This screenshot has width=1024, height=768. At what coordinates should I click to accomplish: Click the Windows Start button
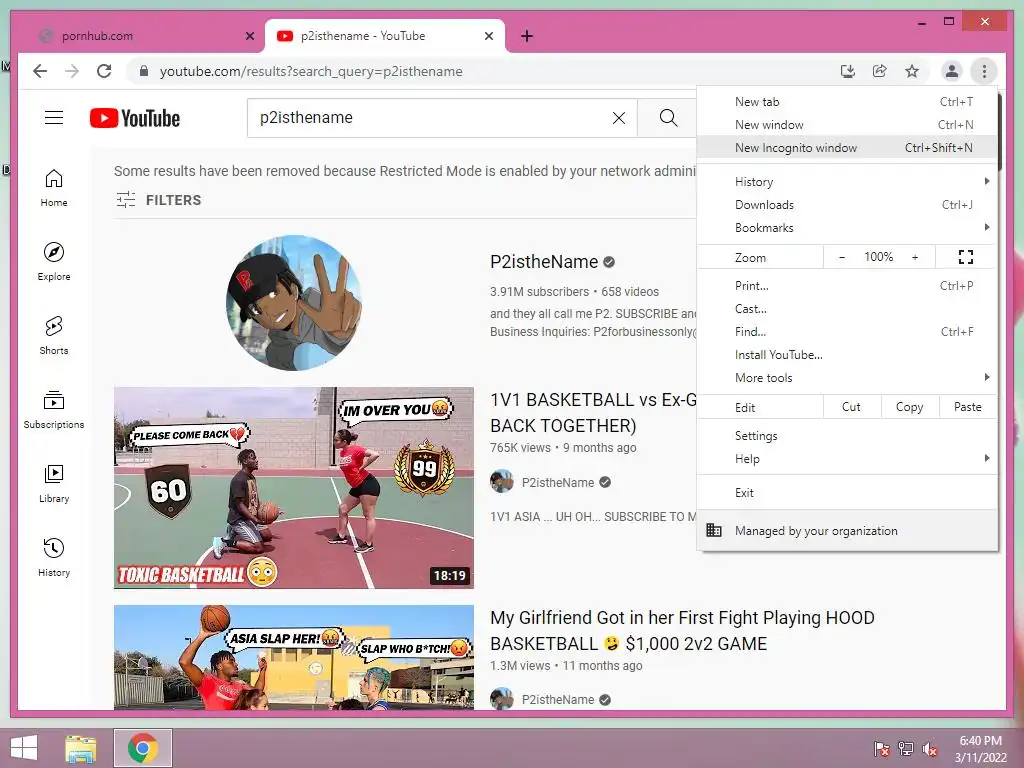[24, 748]
